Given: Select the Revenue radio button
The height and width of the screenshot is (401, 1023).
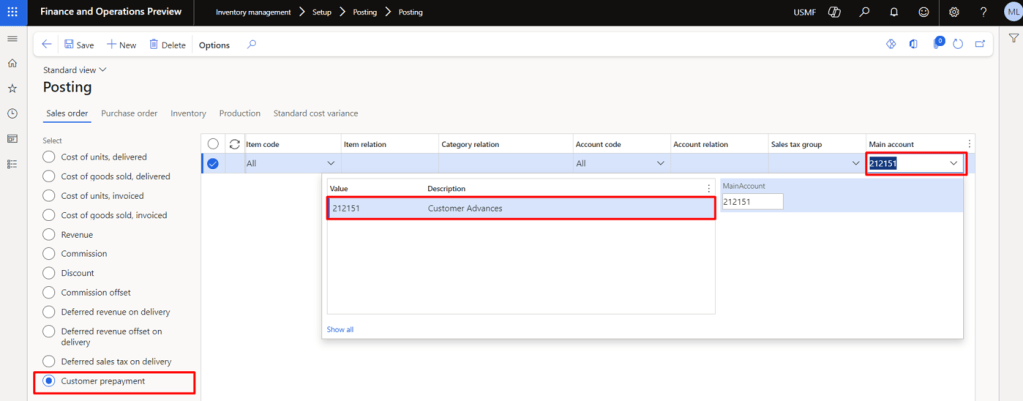Looking at the screenshot, I should pos(48,234).
